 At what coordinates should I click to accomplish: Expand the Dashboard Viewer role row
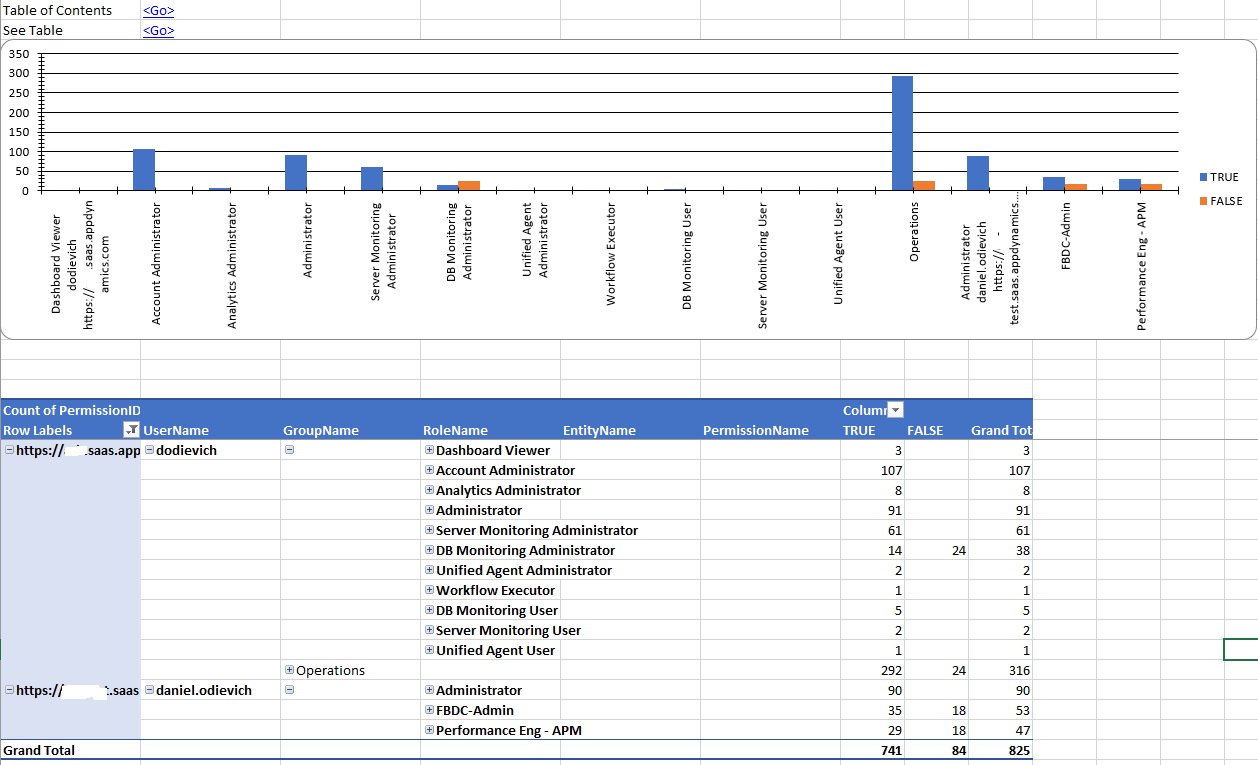tap(430, 450)
